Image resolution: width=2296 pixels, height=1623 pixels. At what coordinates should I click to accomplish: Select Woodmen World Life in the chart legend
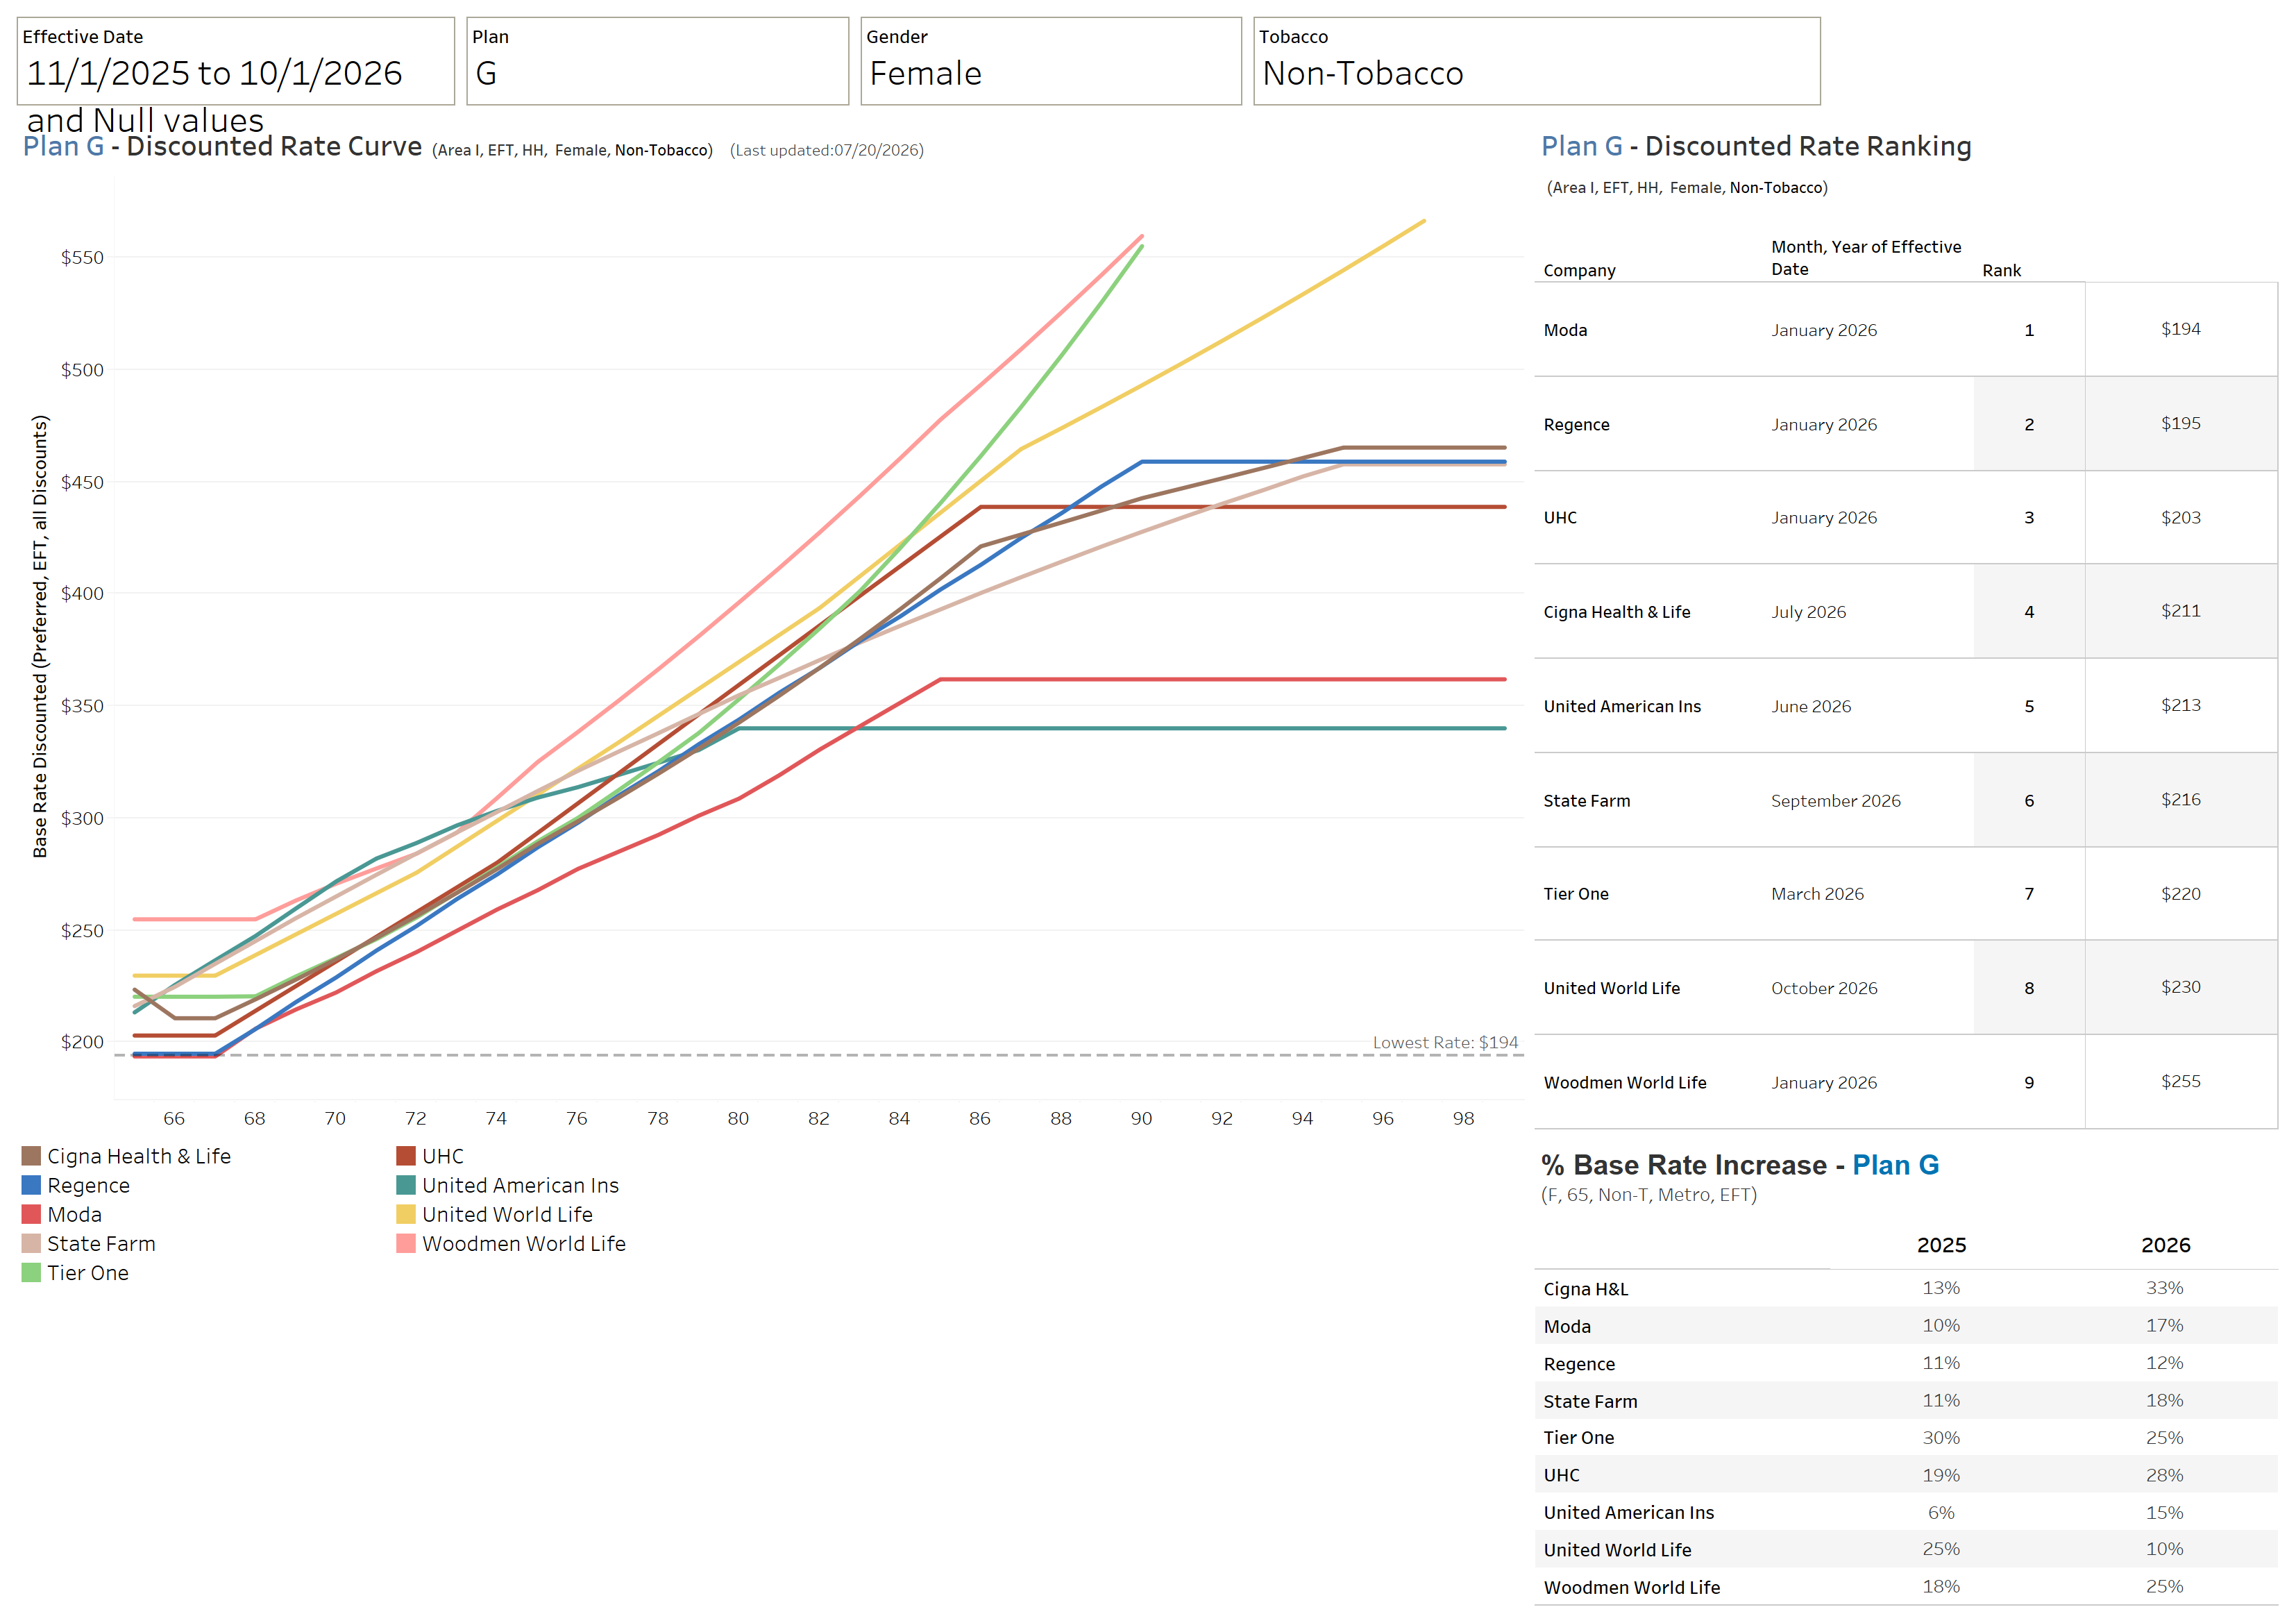point(524,1244)
